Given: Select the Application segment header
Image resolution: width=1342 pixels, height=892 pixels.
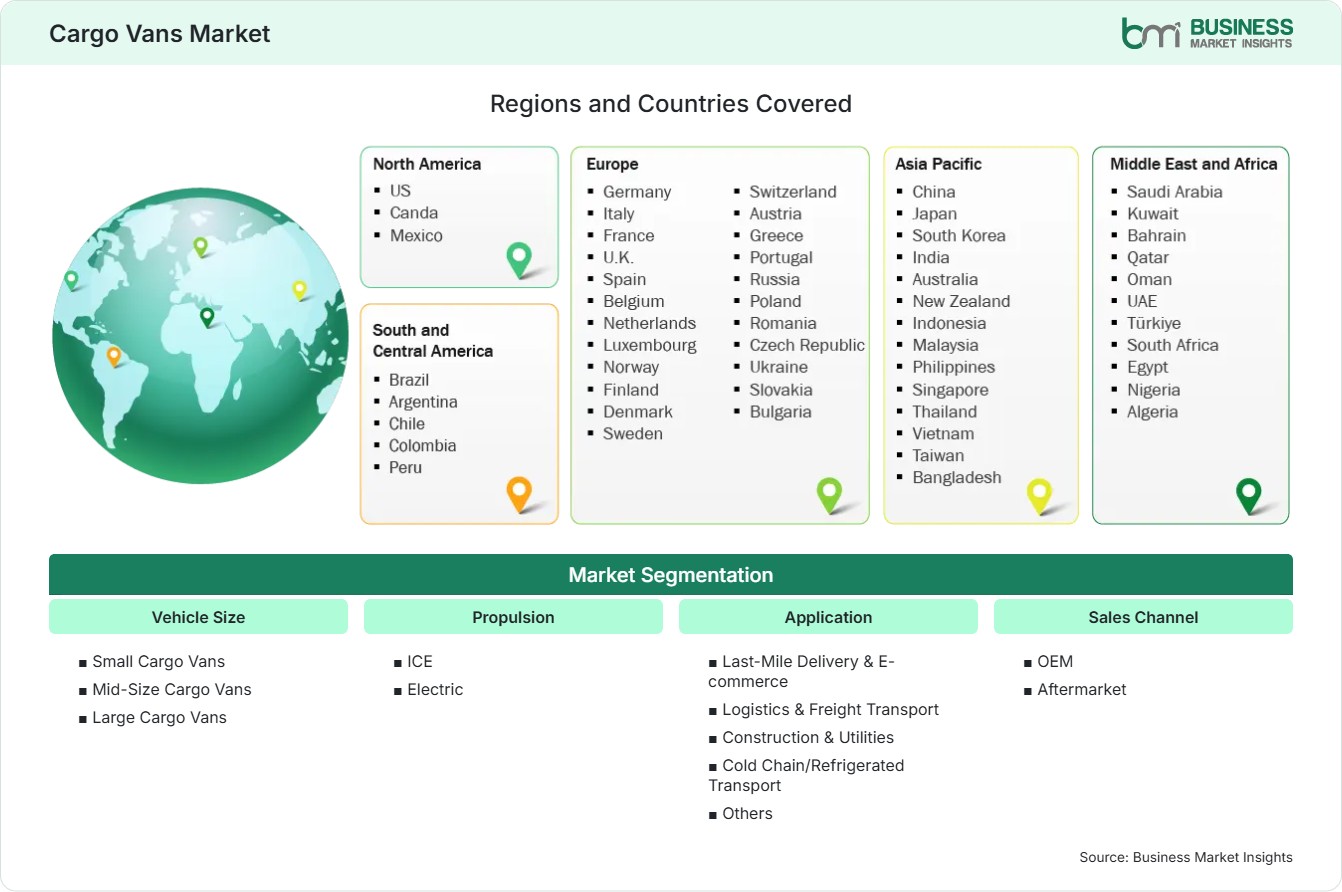Looking at the screenshot, I should point(828,617).
